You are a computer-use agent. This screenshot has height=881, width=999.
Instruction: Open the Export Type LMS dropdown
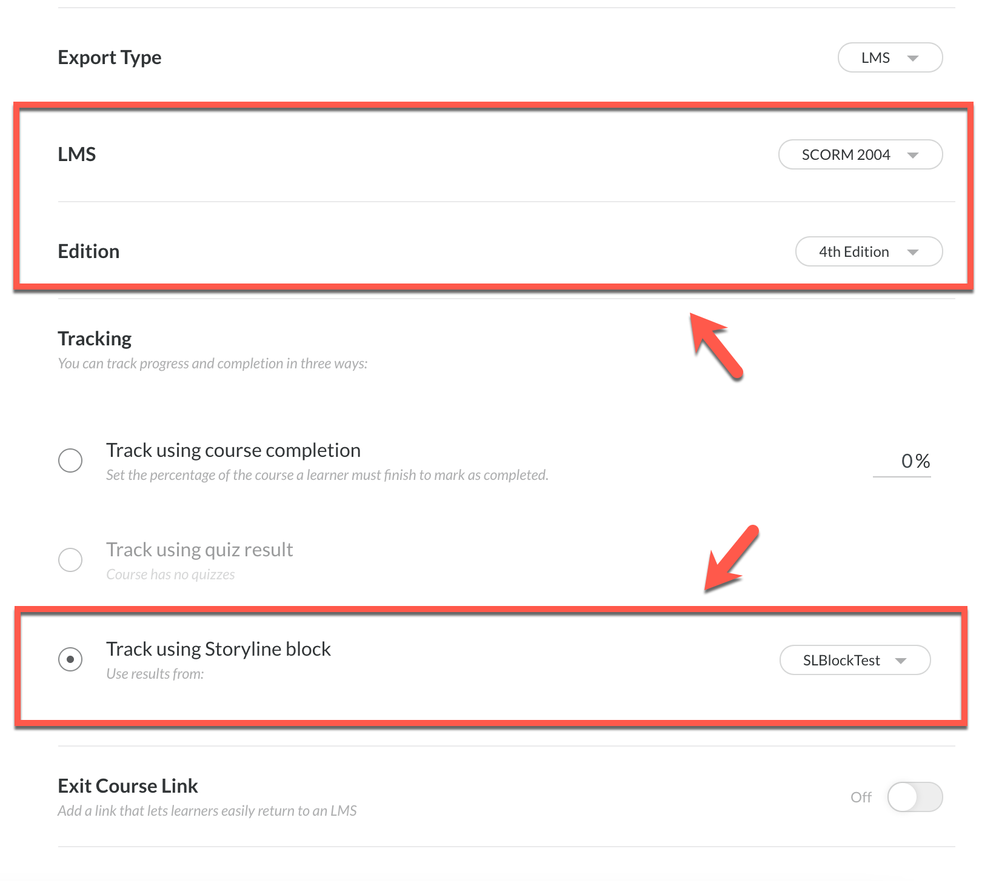[x=889, y=58]
